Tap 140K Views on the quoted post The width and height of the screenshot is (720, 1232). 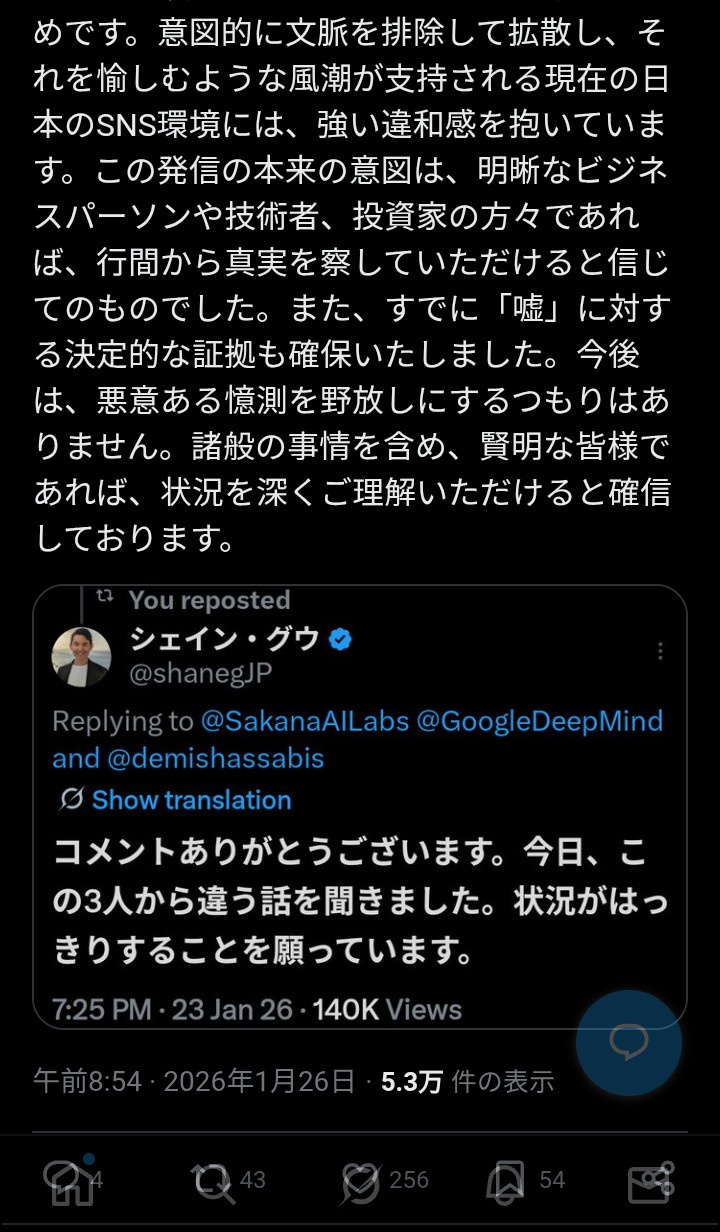click(387, 1008)
